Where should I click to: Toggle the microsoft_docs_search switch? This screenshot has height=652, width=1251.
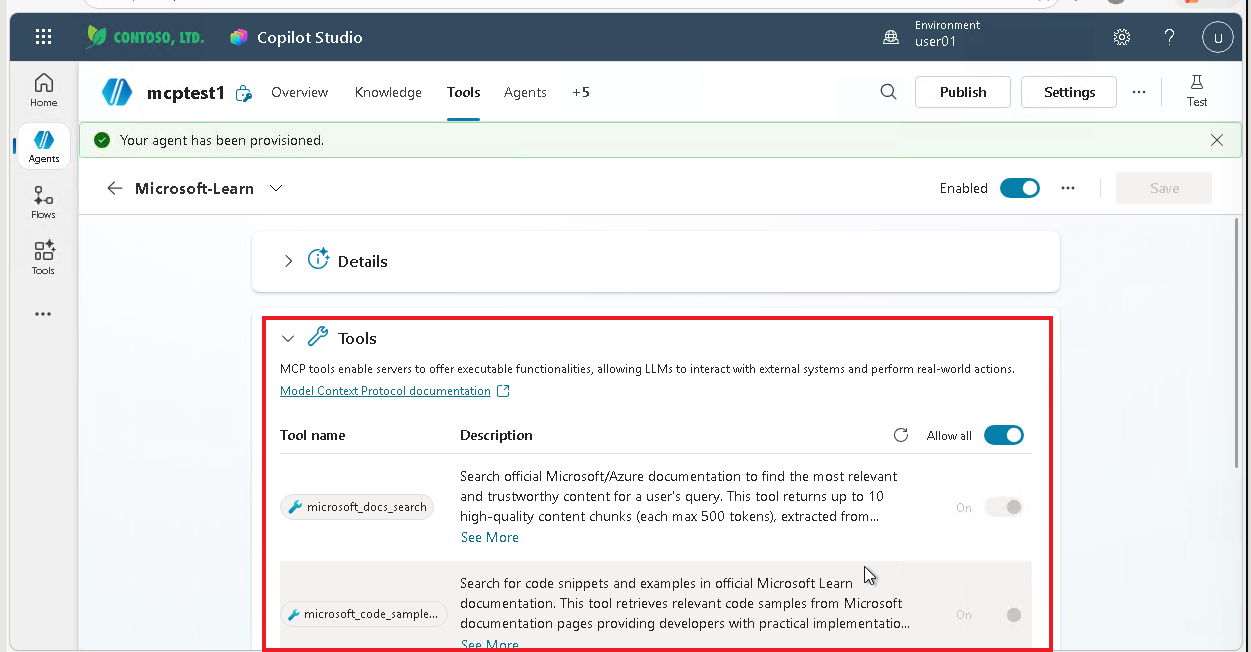[1004, 507]
